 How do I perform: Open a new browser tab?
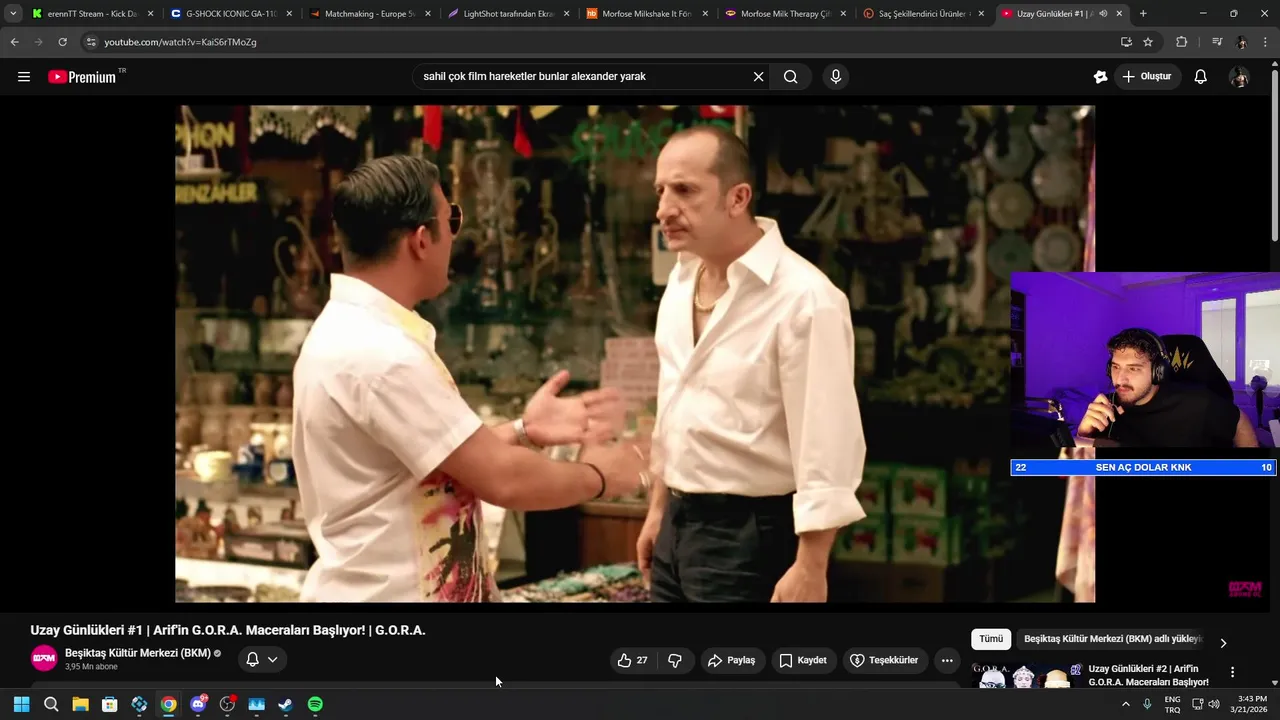coord(1143,14)
